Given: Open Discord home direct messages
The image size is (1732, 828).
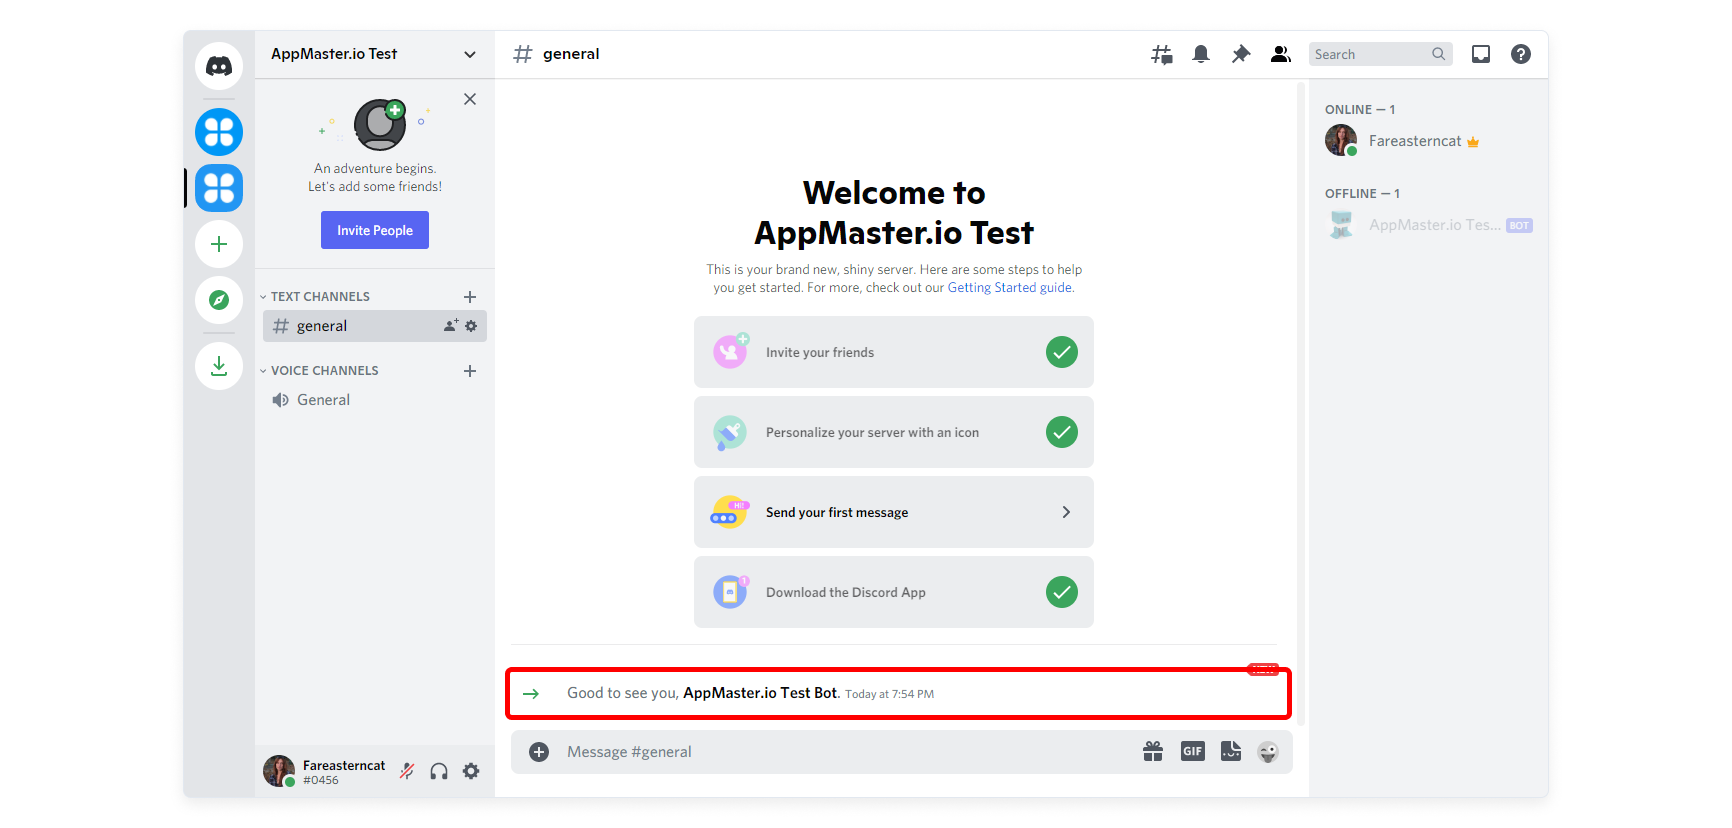Looking at the screenshot, I should 219,66.
